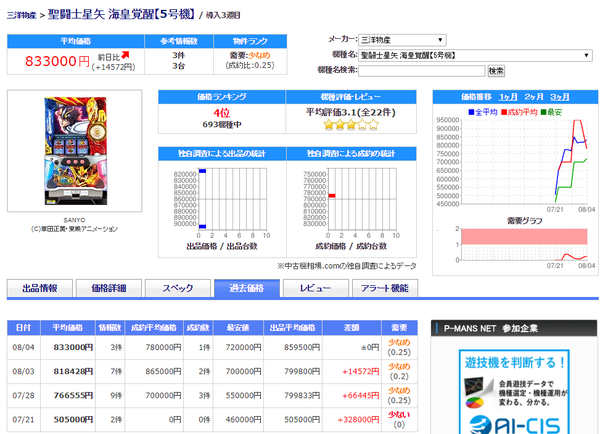The height and width of the screenshot is (434, 600).
Task: Show 3ヶ月 price trend range
Action: point(560,97)
